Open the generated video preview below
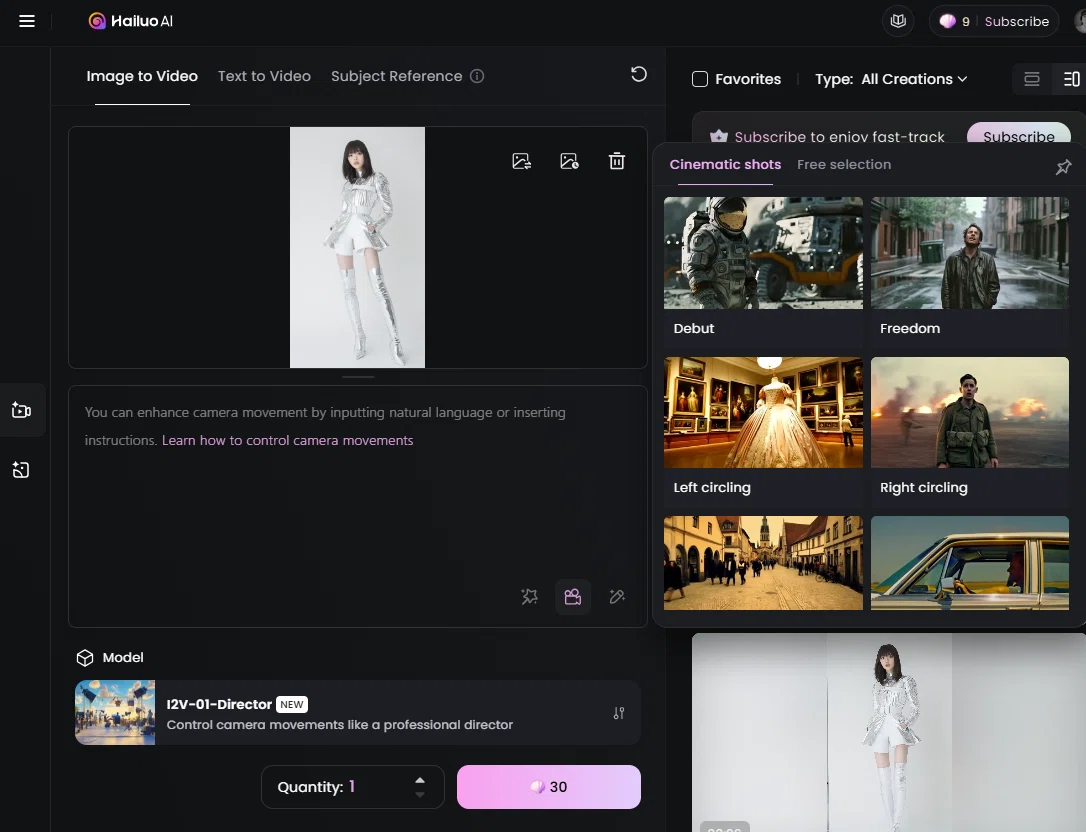The height and width of the screenshot is (832, 1086). click(x=889, y=732)
